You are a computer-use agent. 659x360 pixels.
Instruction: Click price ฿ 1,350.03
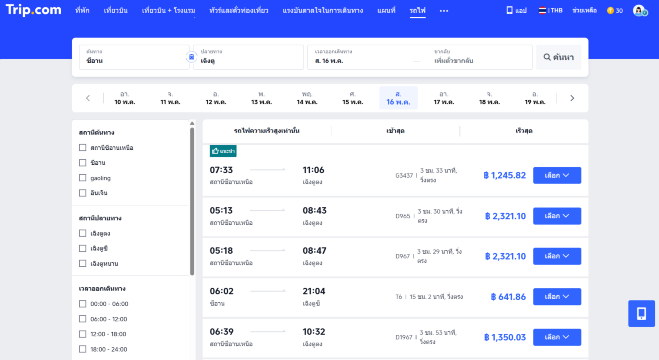point(505,337)
